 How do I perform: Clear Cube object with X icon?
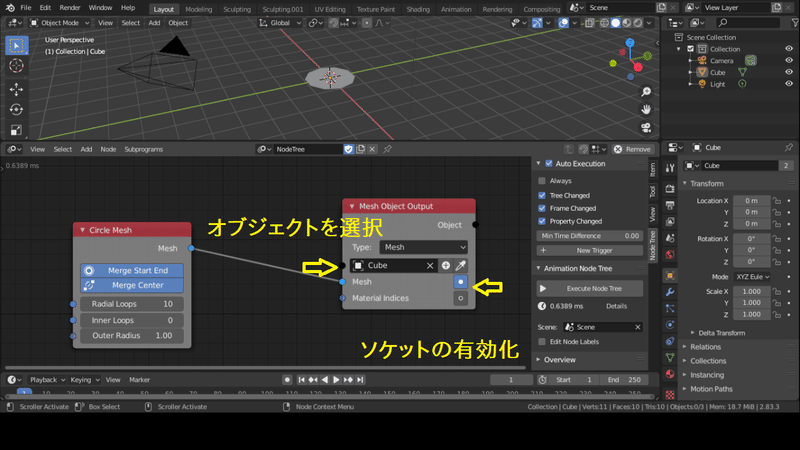(x=430, y=265)
